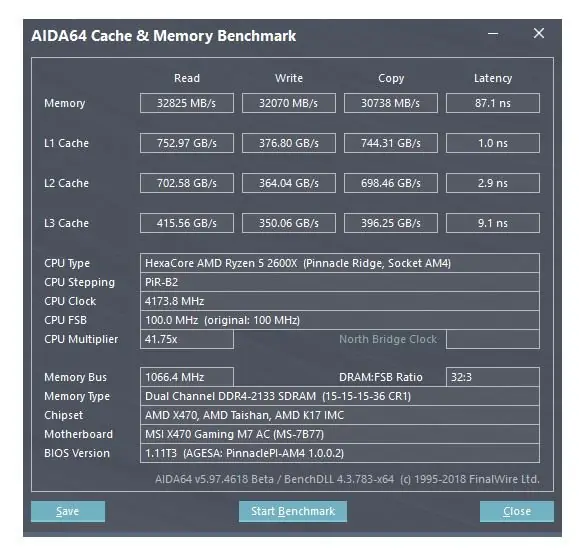Click the CPU Stepping value PiR-B2
This screenshot has width=579, height=555.
point(340,282)
